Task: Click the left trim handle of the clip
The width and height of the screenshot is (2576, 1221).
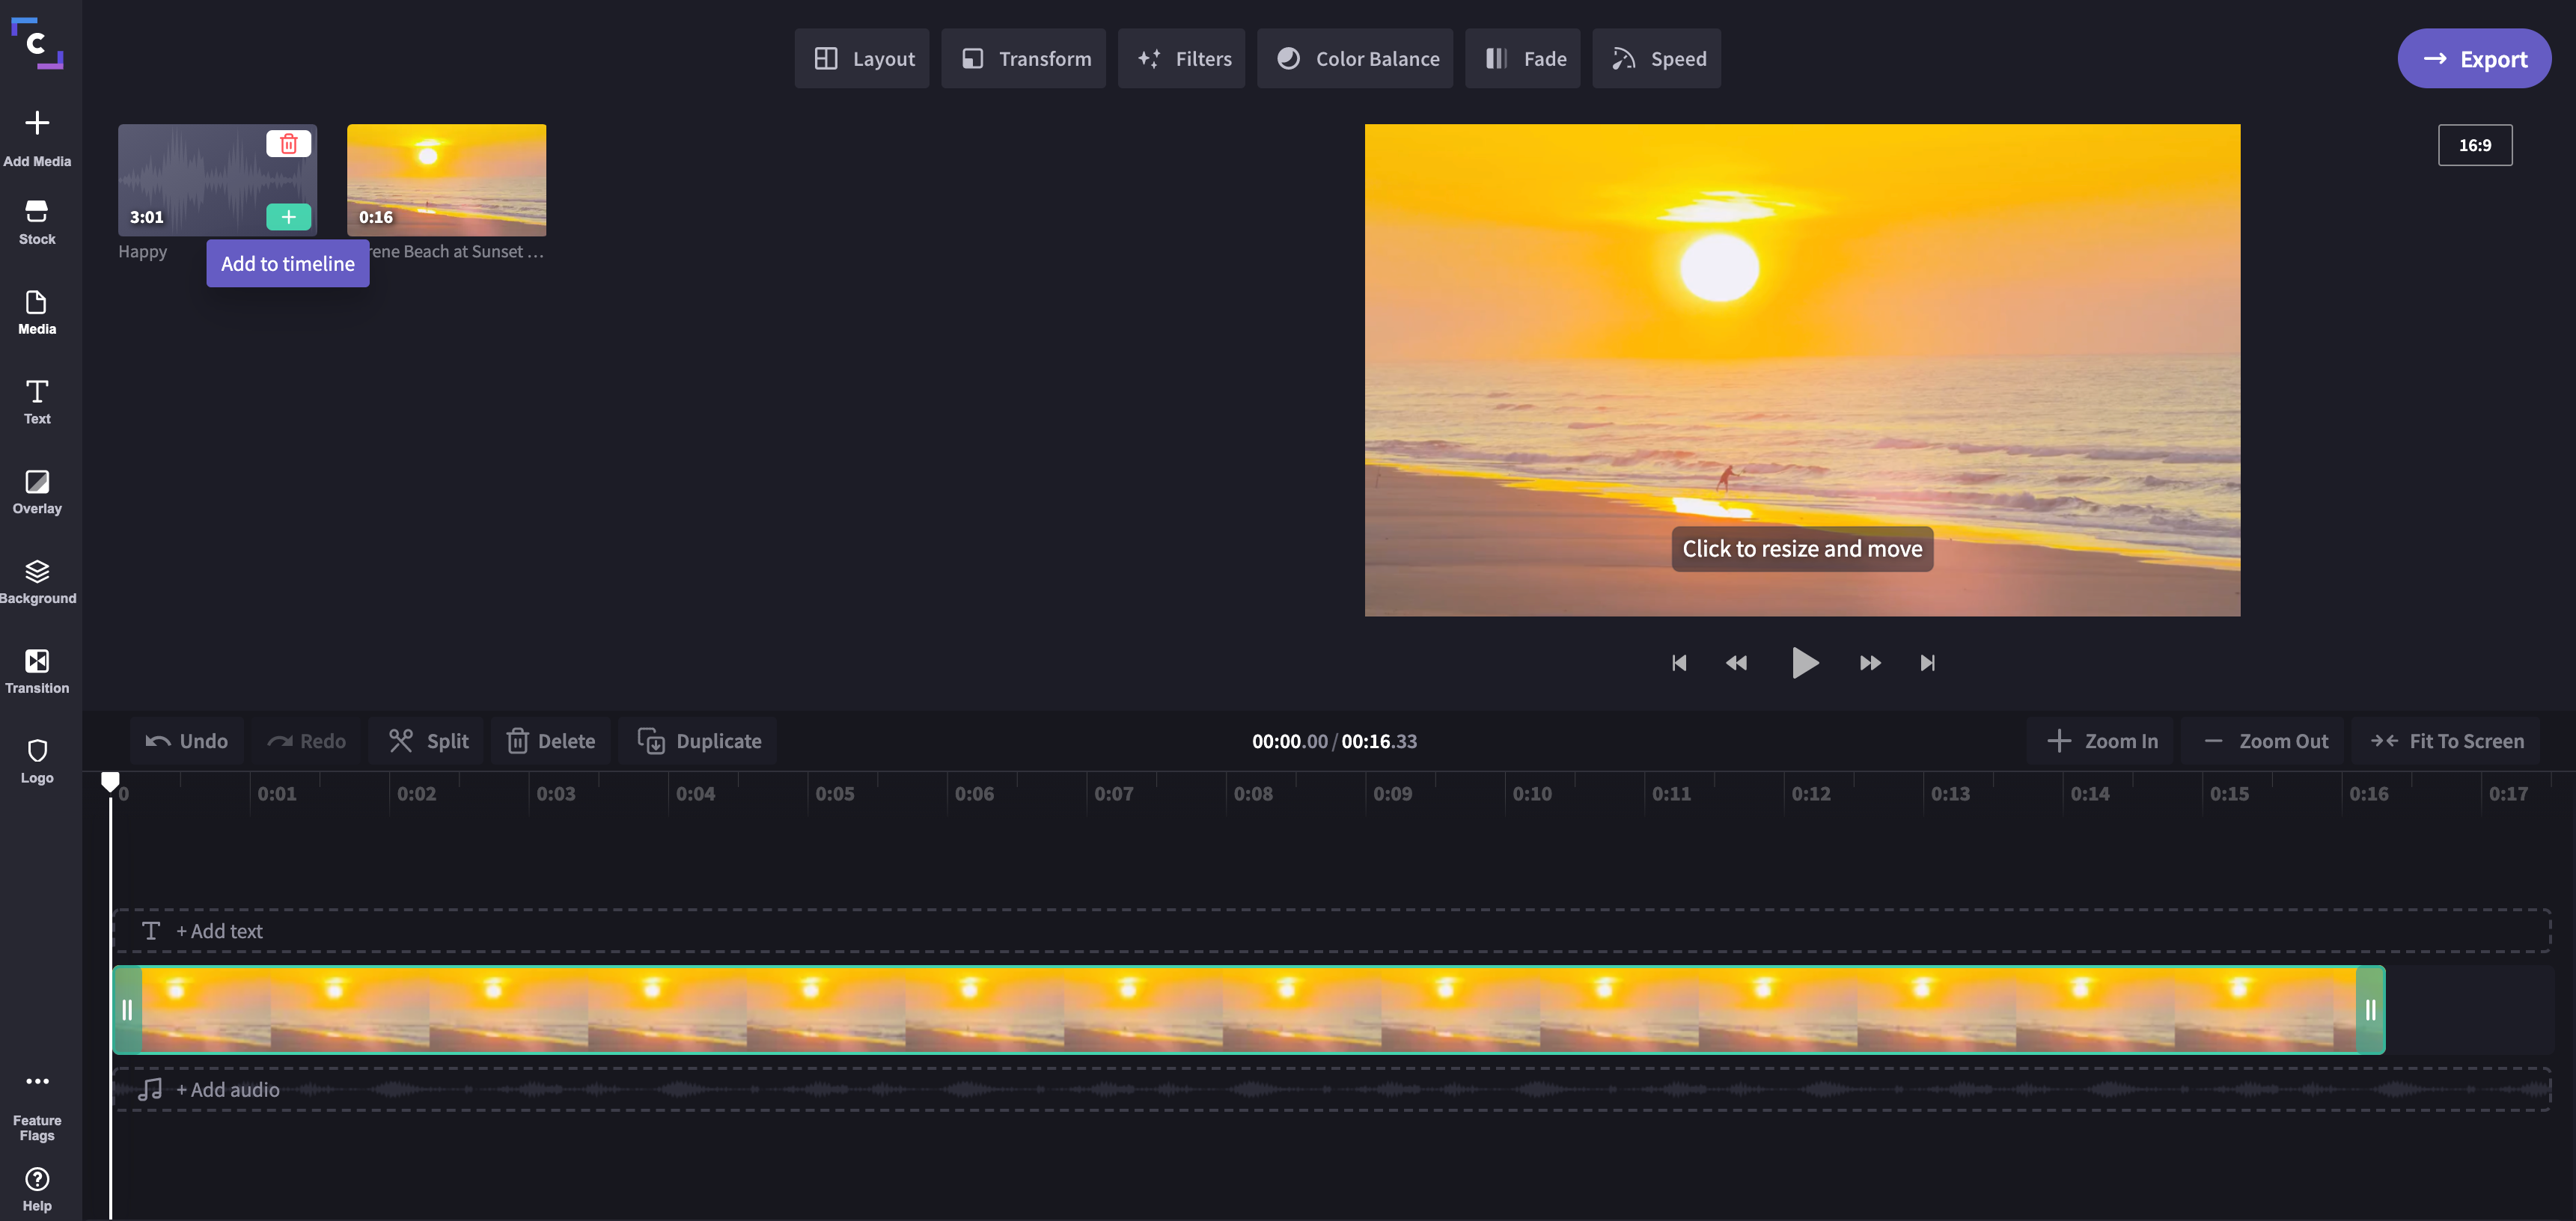Action: pos(127,1010)
